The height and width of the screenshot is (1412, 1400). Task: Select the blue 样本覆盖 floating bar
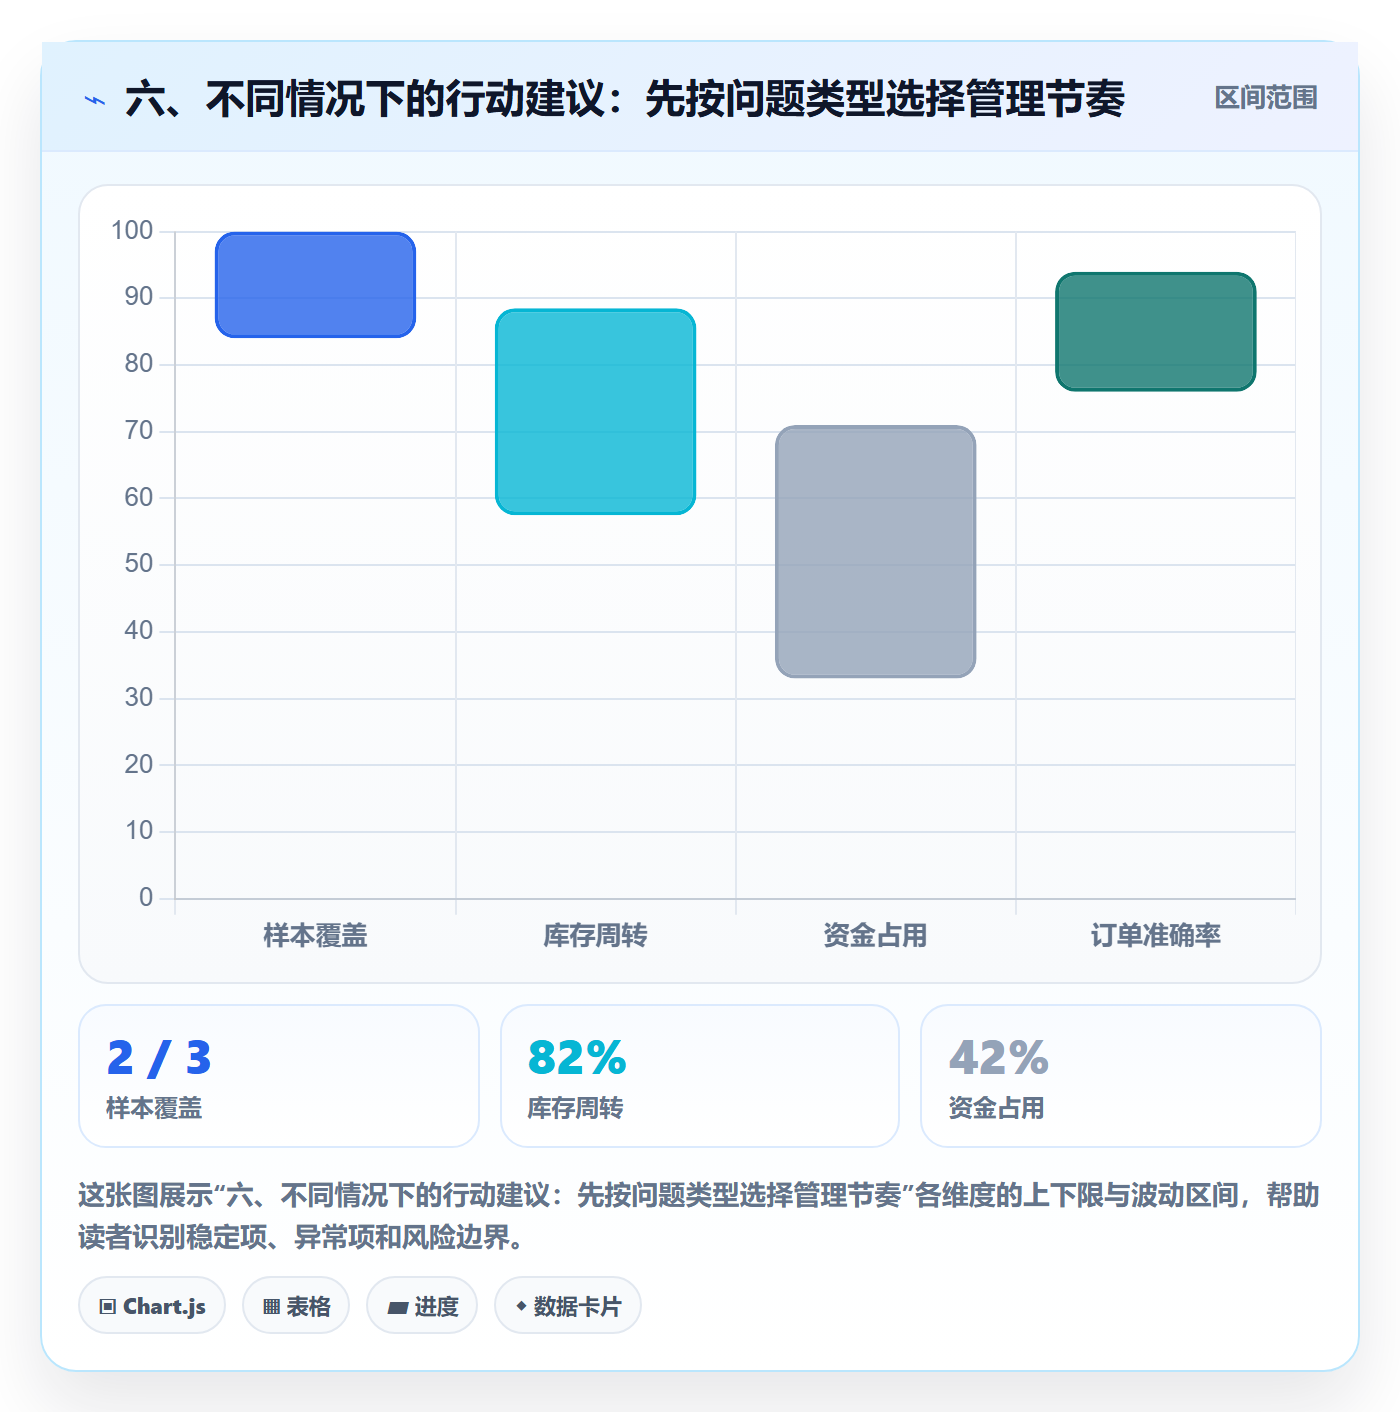click(x=315, y=285)
